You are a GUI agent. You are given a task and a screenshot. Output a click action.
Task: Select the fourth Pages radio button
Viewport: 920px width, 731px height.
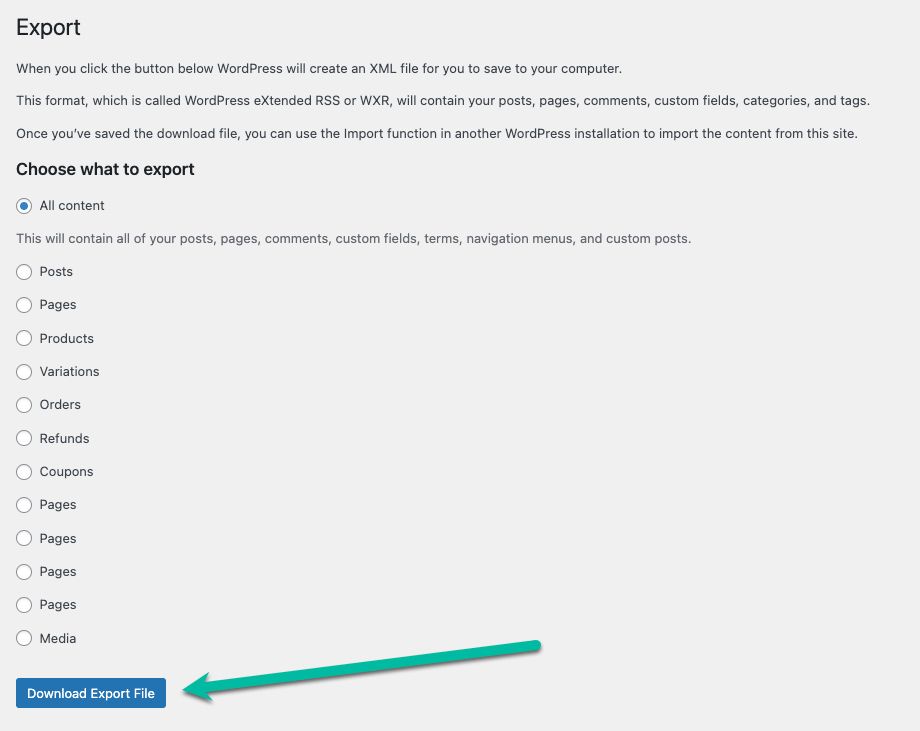(x=23, y=571)
